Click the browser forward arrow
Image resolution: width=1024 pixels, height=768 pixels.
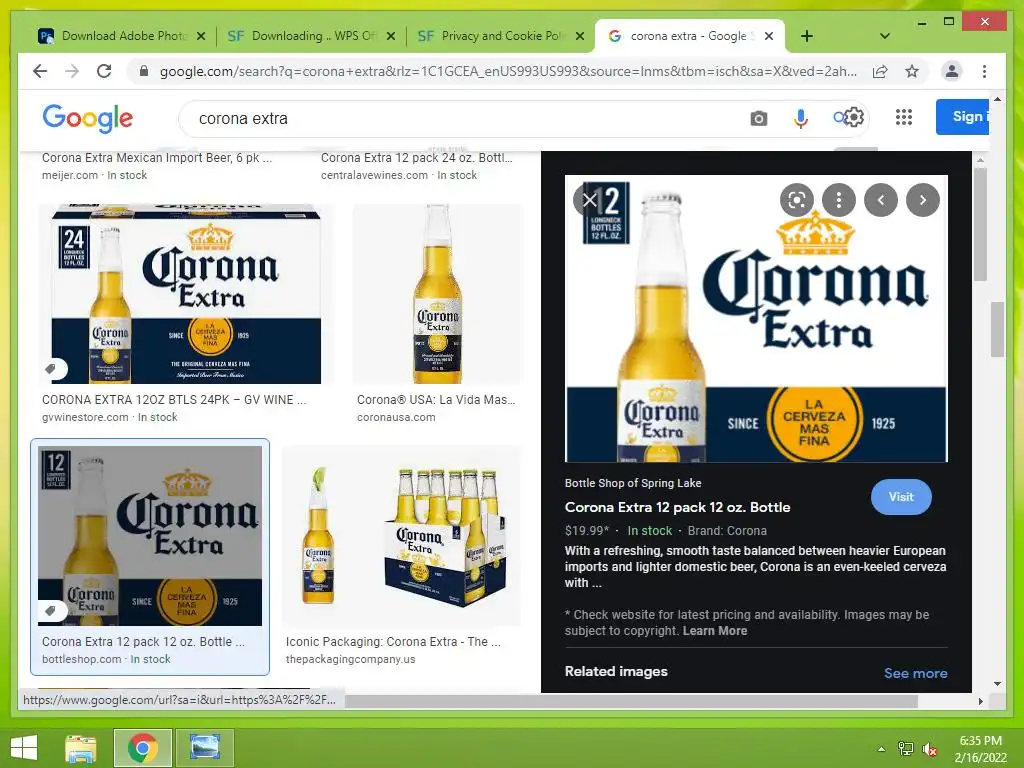point(72,71)
